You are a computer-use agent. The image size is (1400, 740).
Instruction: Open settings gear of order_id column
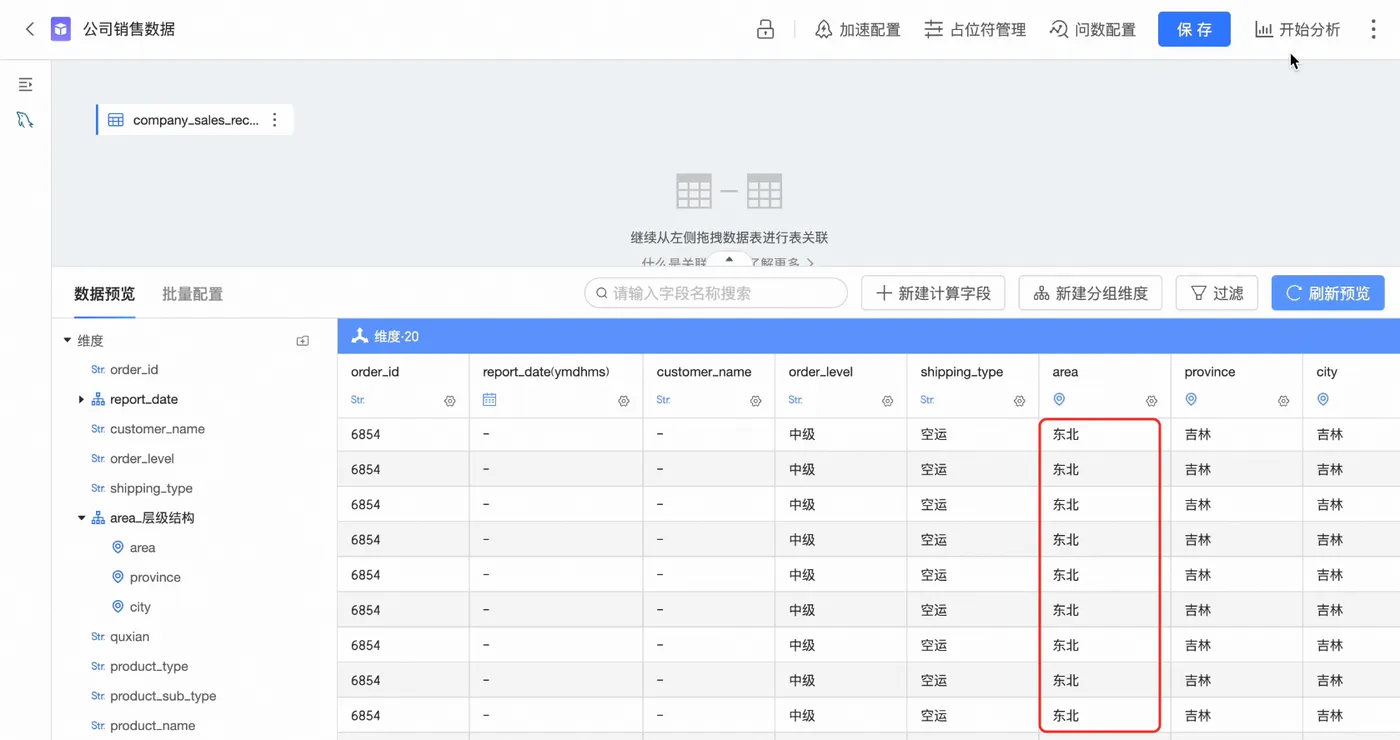coord(450,401)
